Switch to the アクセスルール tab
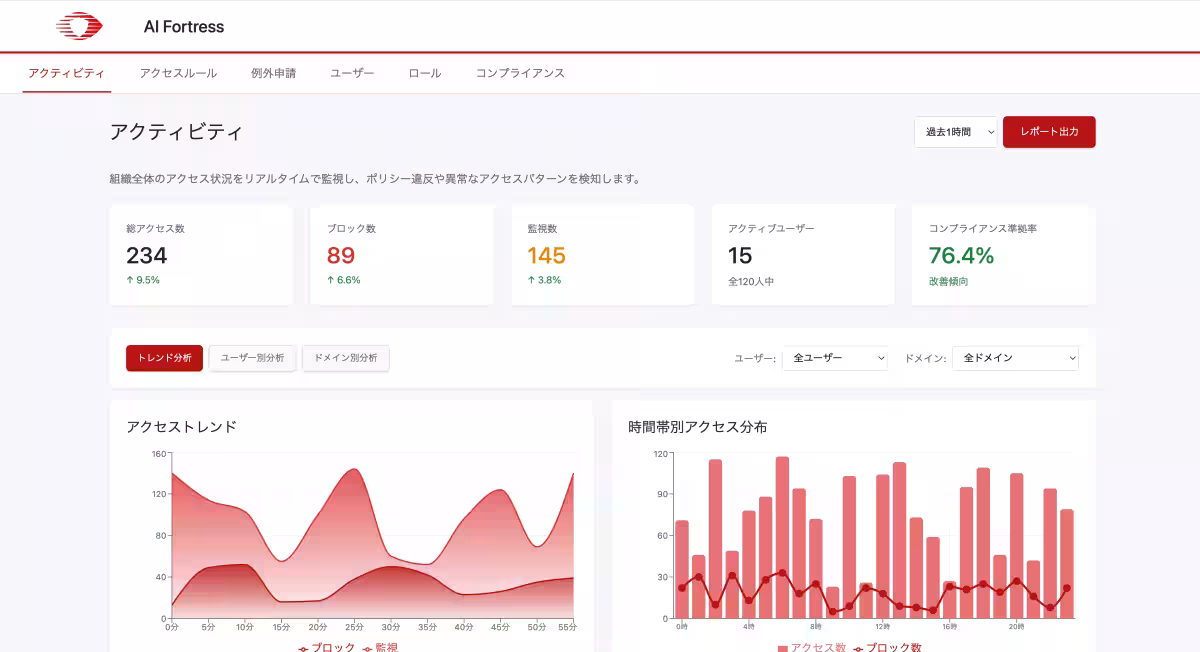This screenshot has width=1200, height=652. click(178, 73)
